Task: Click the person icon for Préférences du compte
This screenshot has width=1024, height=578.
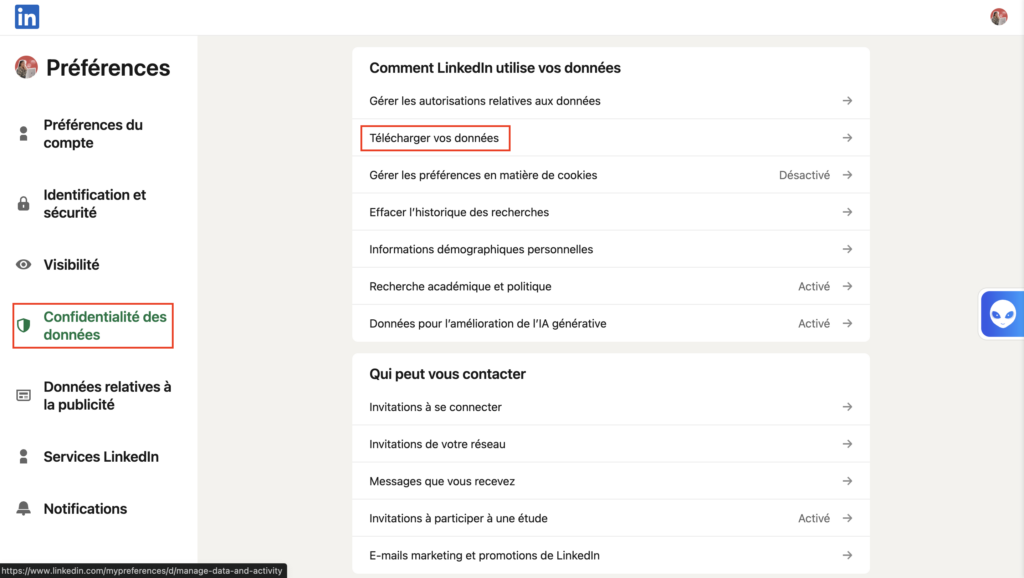Action: point(24,134)
